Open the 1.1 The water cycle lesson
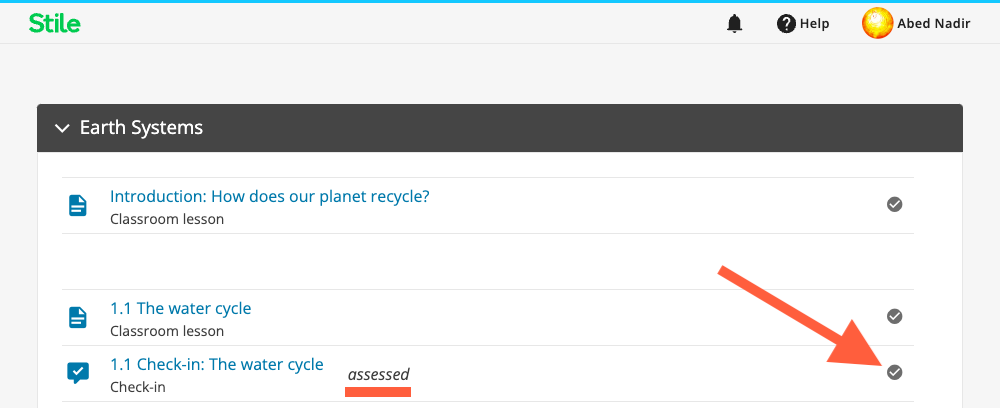 coord(180,309)
